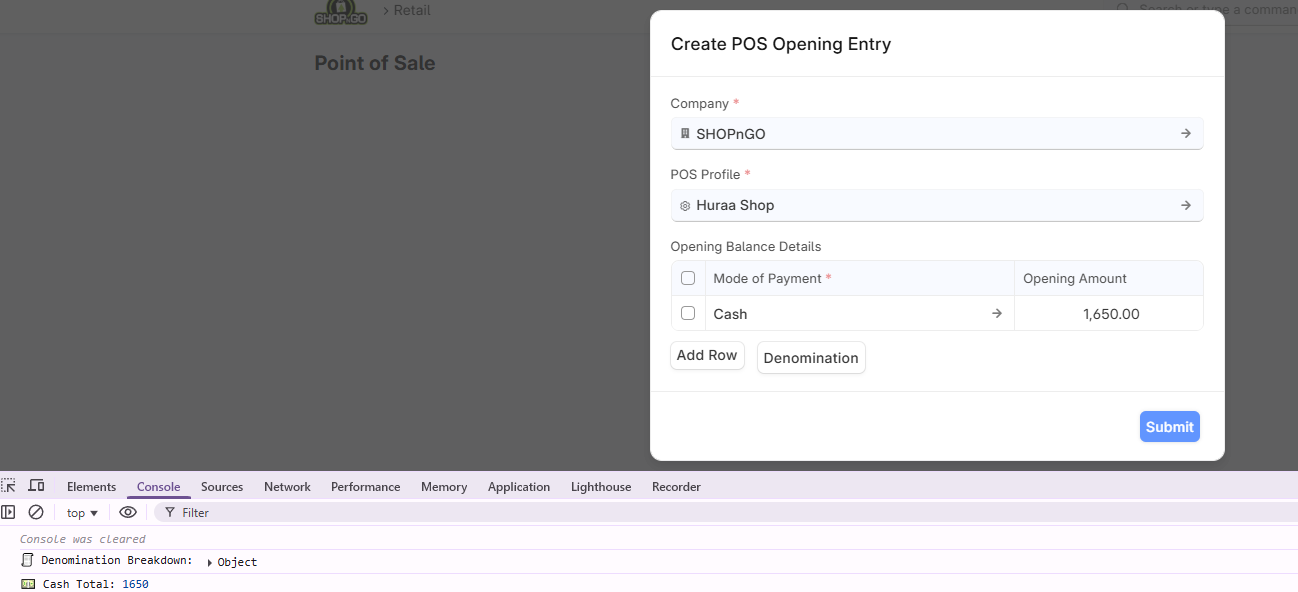The image size is (1298, 592).
Task: Open the Company link arrow beside SHOPnGO
Action: coord(1186,133)
